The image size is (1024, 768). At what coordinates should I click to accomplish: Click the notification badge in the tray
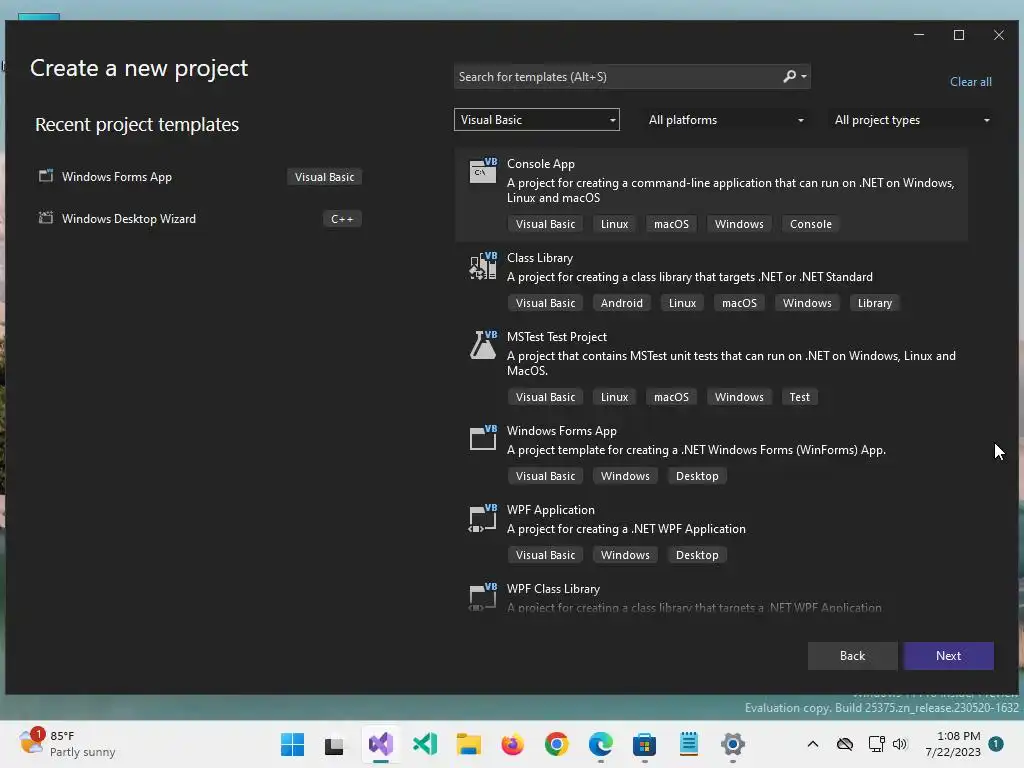click(996, 744)
